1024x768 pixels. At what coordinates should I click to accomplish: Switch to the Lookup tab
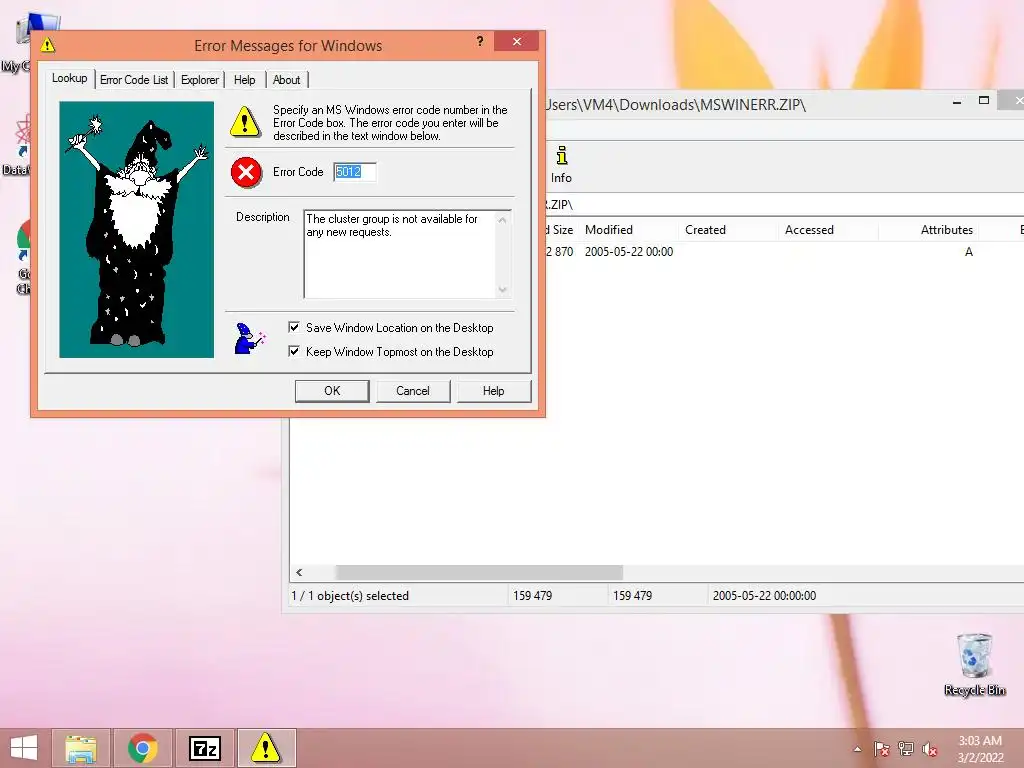coord(69,78)
